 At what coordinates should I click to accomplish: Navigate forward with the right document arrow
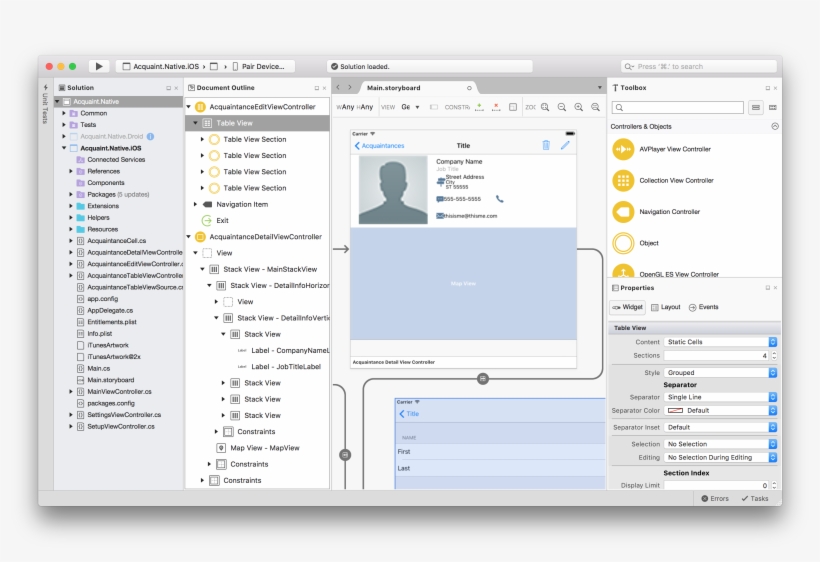350,87
